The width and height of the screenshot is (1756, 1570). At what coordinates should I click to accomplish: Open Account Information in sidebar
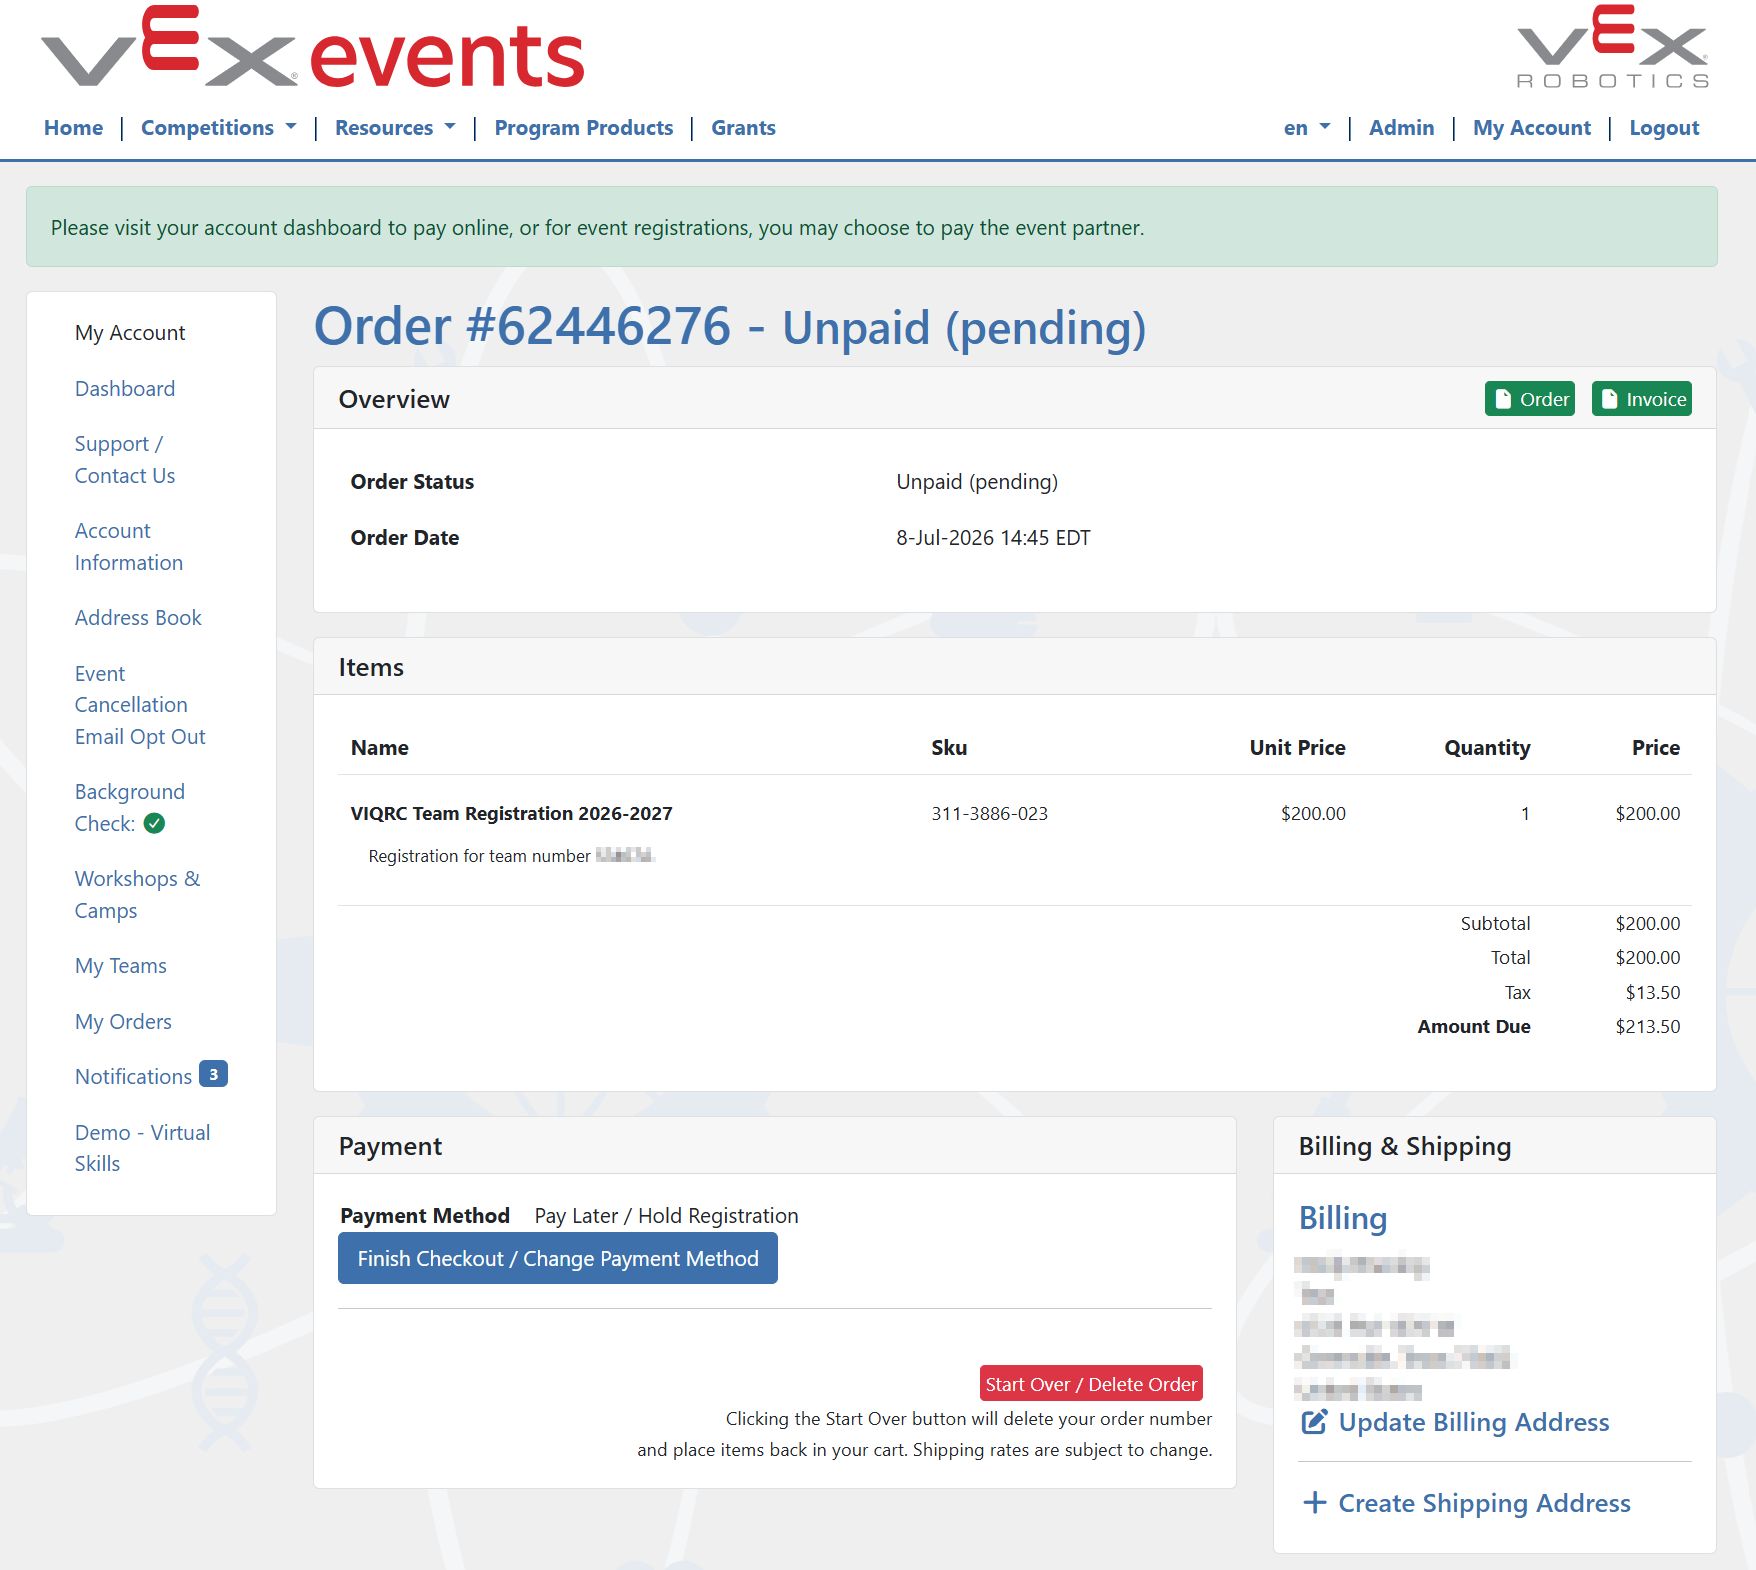point(129,546)
